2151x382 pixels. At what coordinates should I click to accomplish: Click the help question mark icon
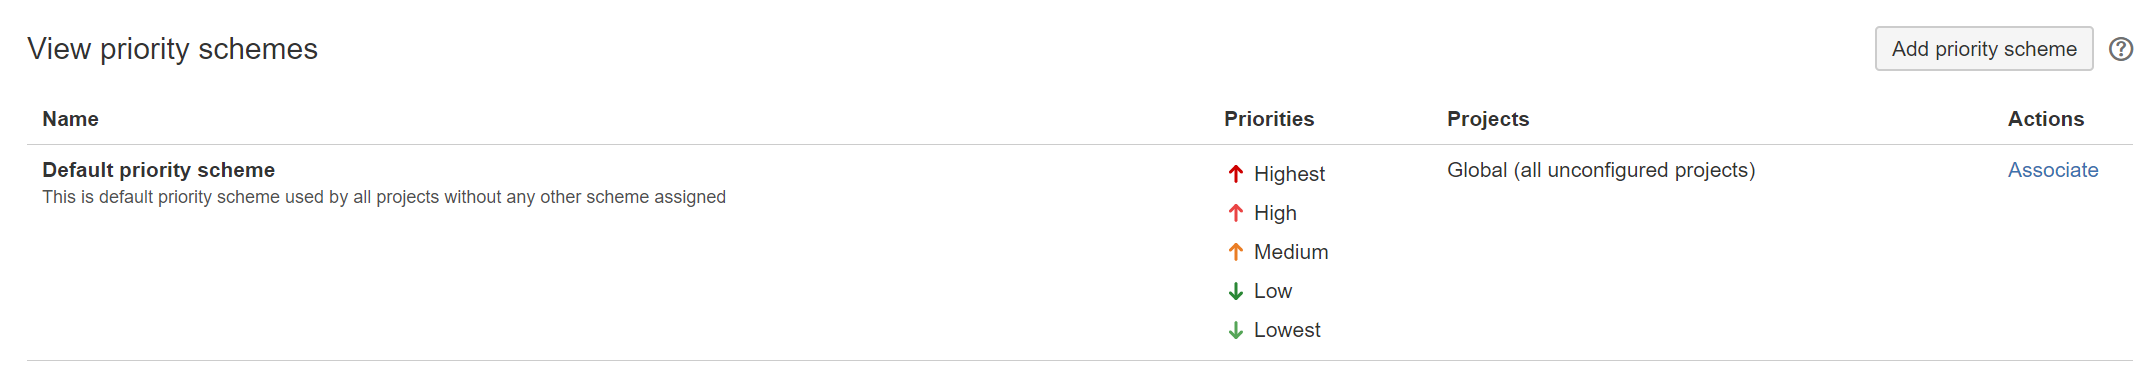click(2120, 49)
